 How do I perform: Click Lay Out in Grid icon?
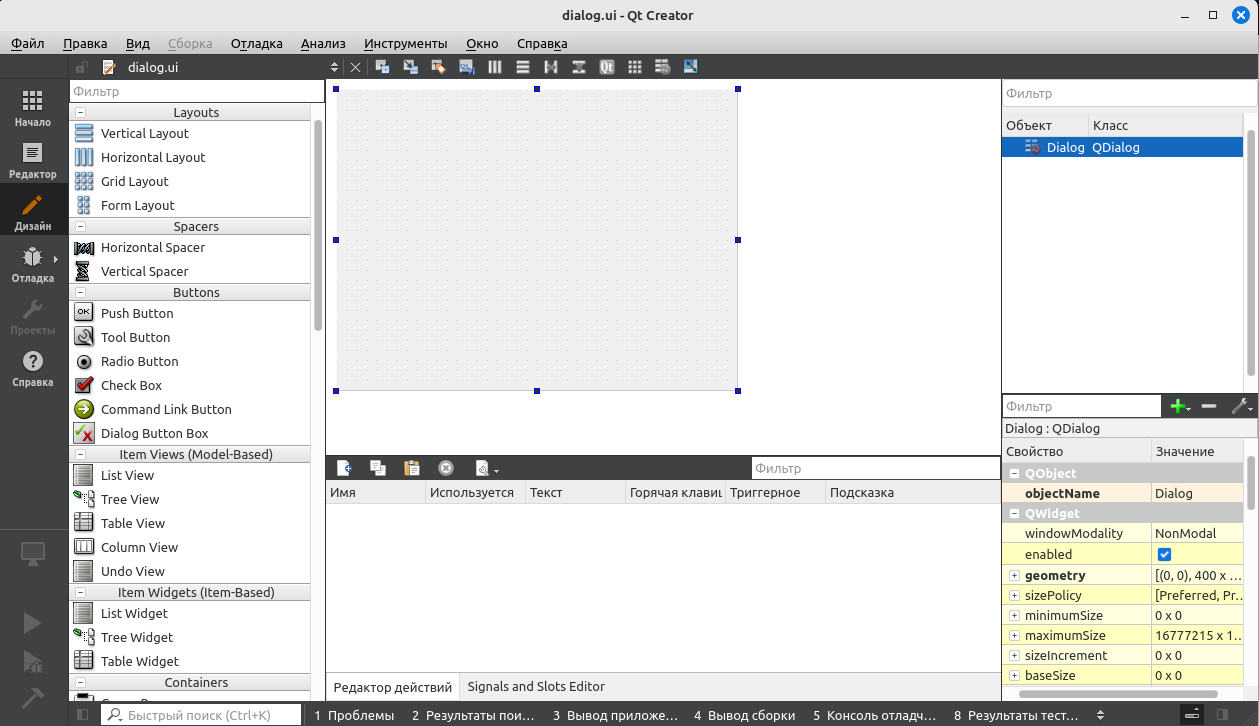tap(634, 67)
